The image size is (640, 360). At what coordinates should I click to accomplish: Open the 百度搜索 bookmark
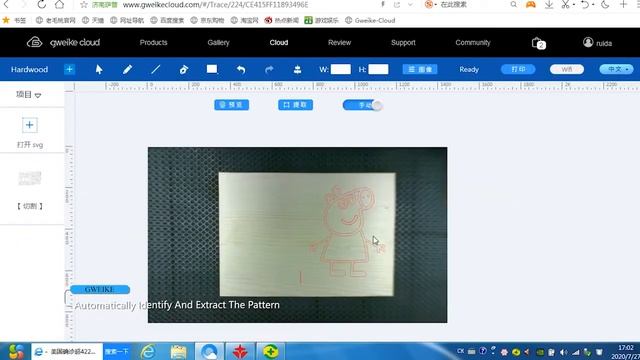pos(167,20)
